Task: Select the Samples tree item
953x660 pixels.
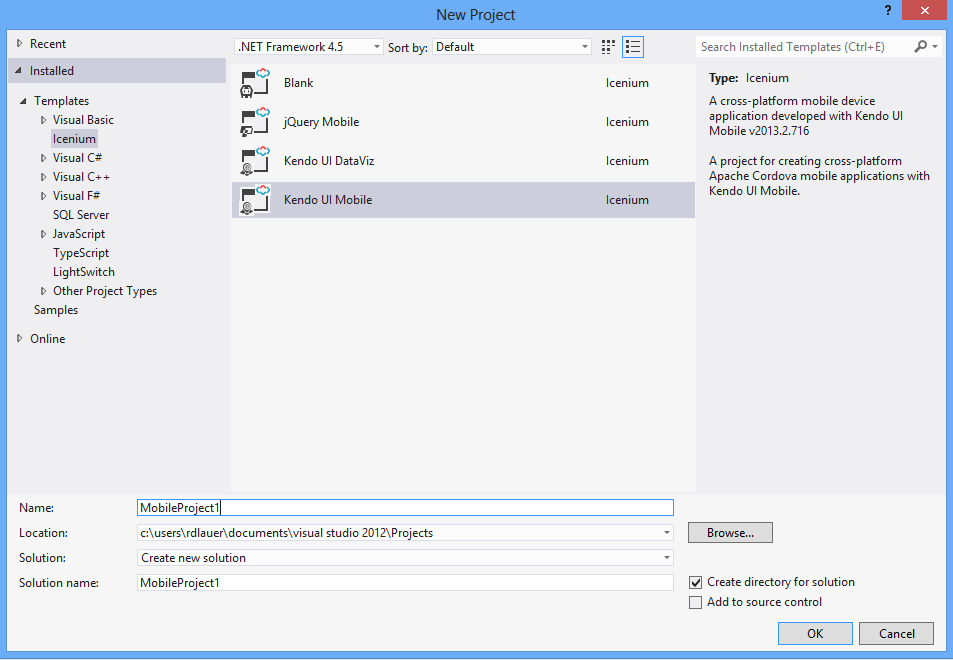Action: click(56, 310)
